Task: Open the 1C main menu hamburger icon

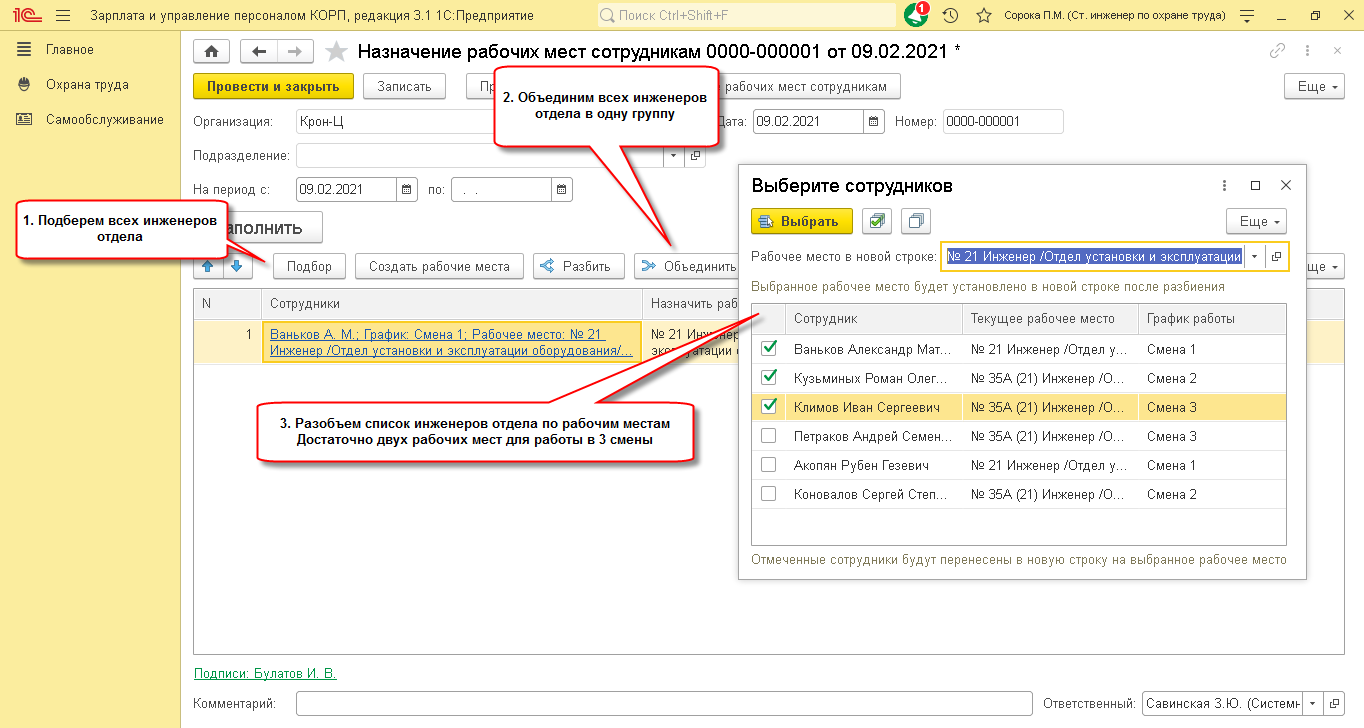Action: click(63, 16)
